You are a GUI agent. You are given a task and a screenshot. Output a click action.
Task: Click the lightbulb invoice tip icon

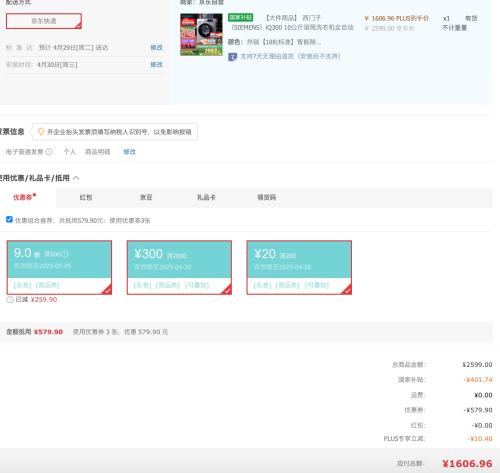tap(41, 132)
